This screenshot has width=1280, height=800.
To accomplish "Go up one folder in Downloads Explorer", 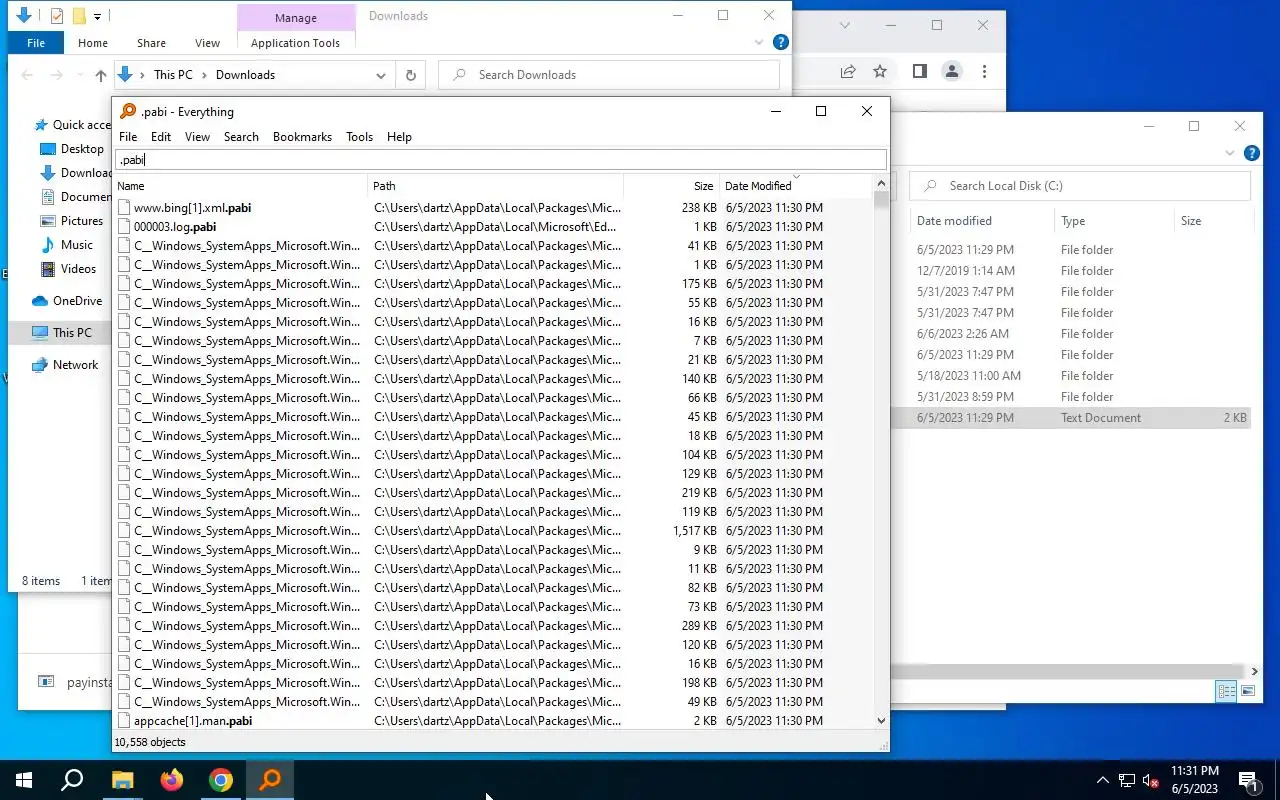I will (x=100, y=75).
